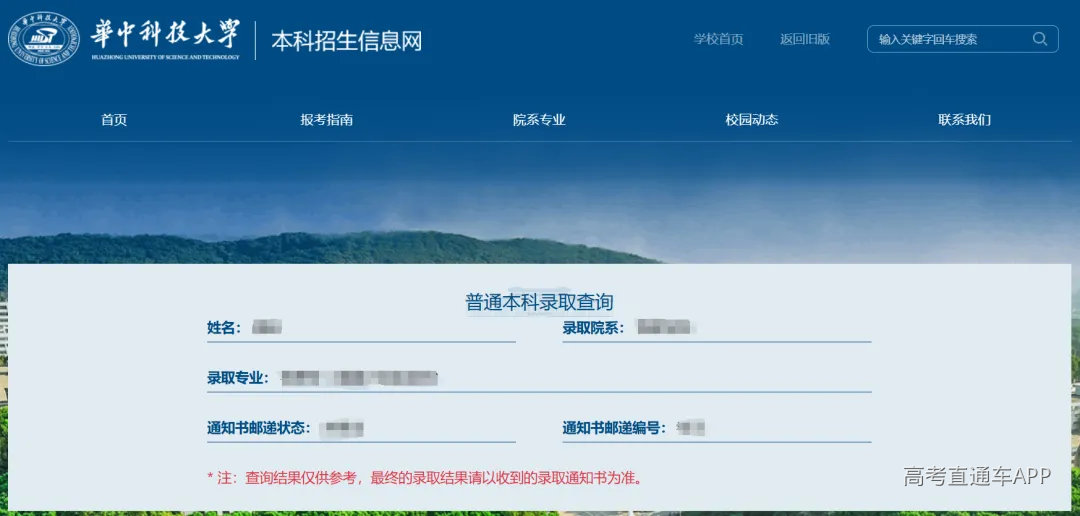Click the blurred value beside 录取院系

[664, 327]
